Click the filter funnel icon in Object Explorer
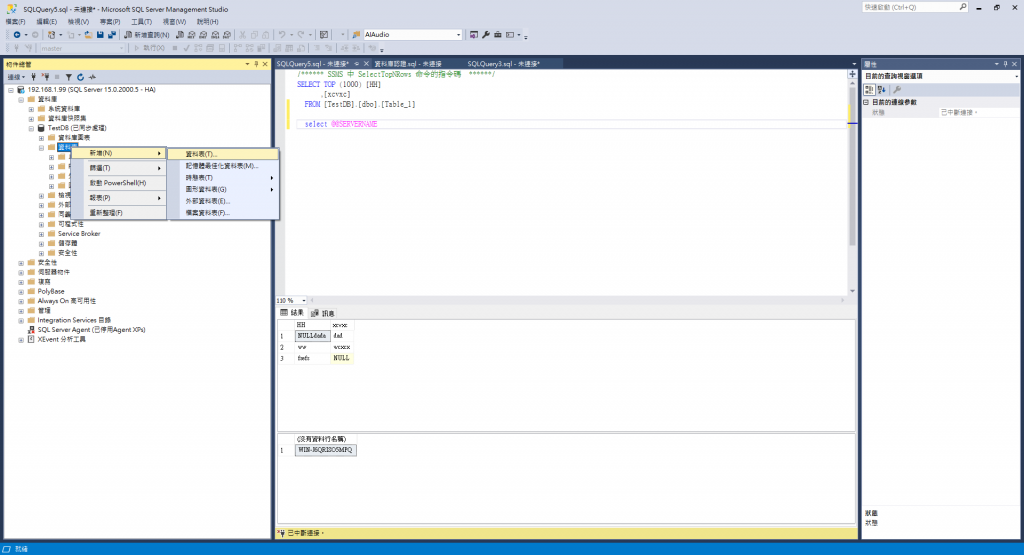 click(x=69, y=77)
